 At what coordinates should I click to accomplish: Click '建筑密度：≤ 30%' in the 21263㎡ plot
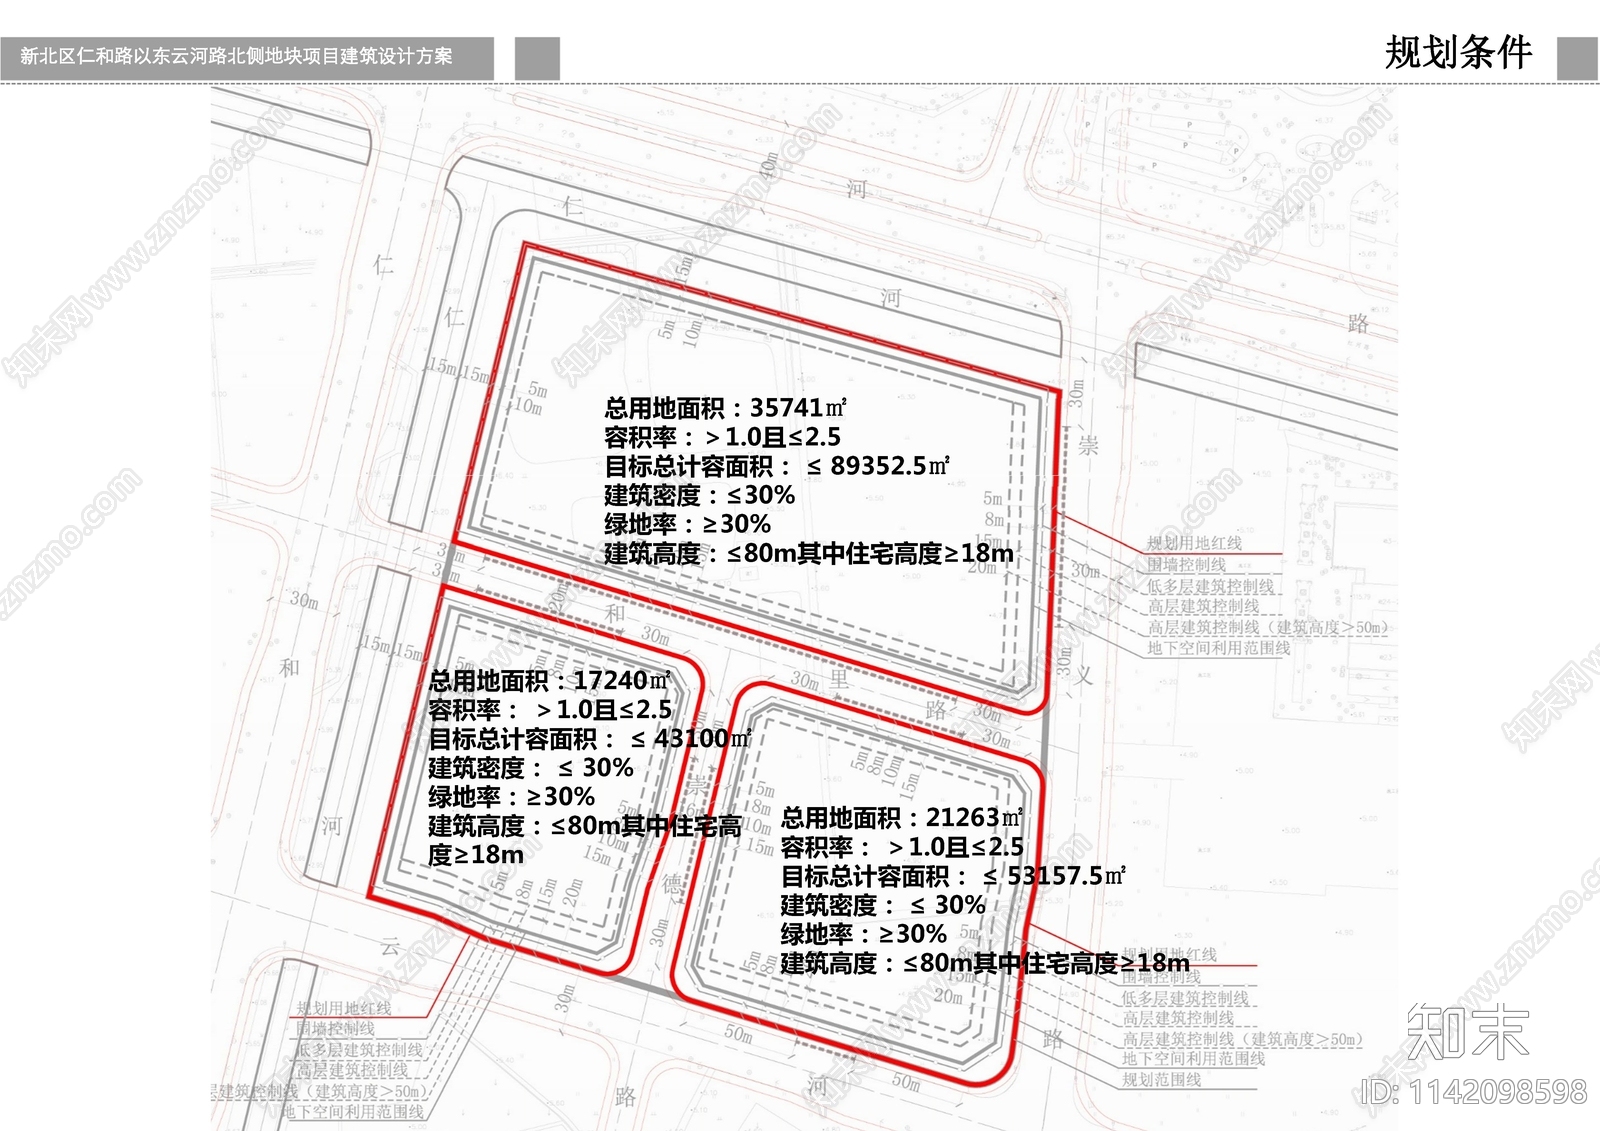coord(884,905)
